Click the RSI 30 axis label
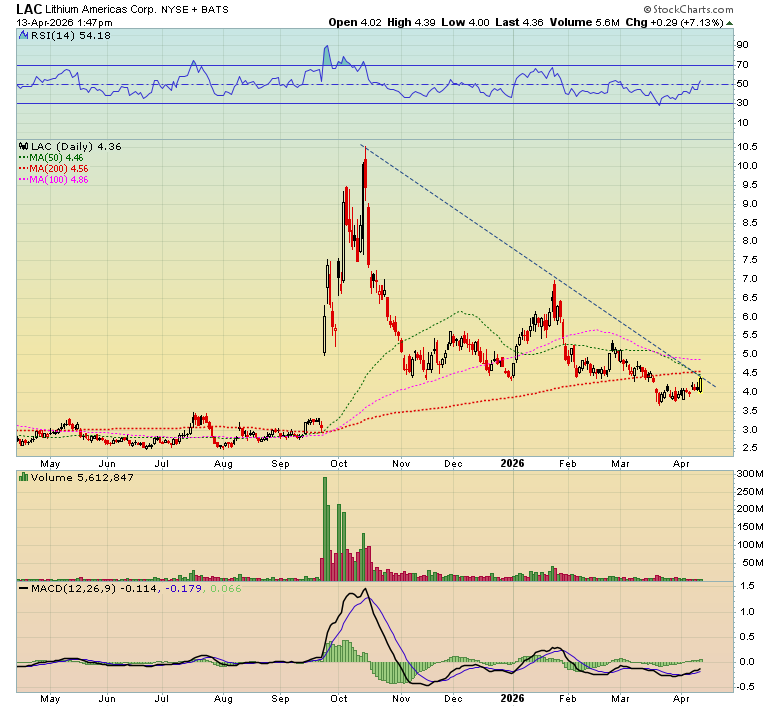This screenshot has width=780, height=707. 742,102
